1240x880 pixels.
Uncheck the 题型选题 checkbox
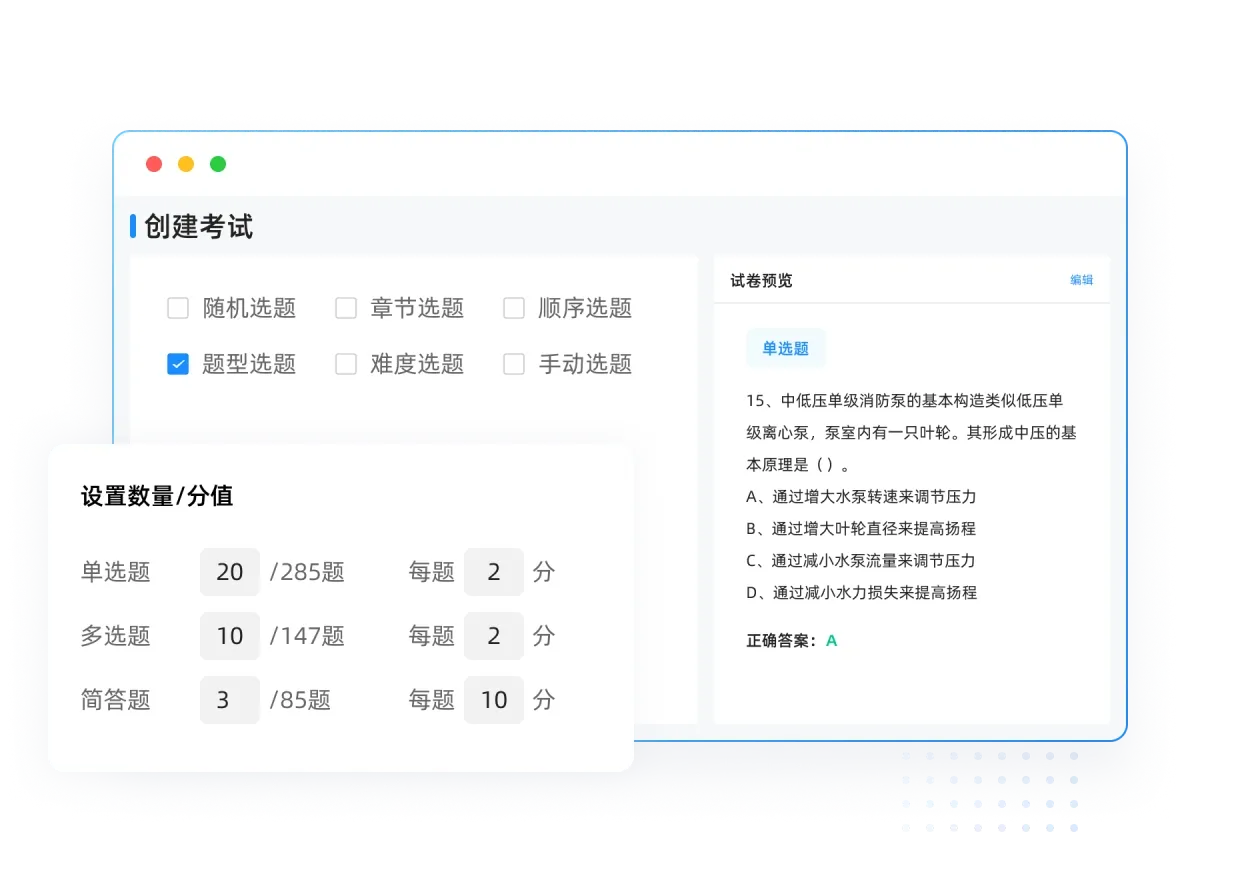point(178,364)
